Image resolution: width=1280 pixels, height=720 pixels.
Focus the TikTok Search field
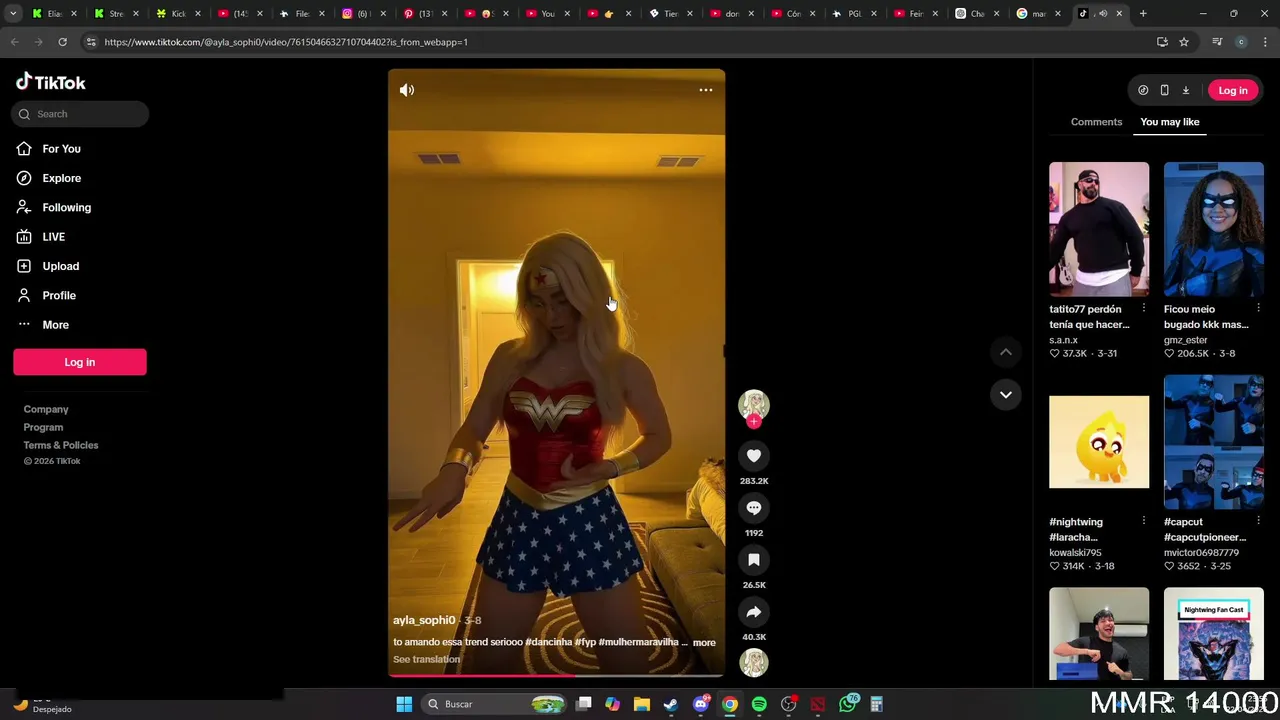pyautogui.click(x=81, y=114)
